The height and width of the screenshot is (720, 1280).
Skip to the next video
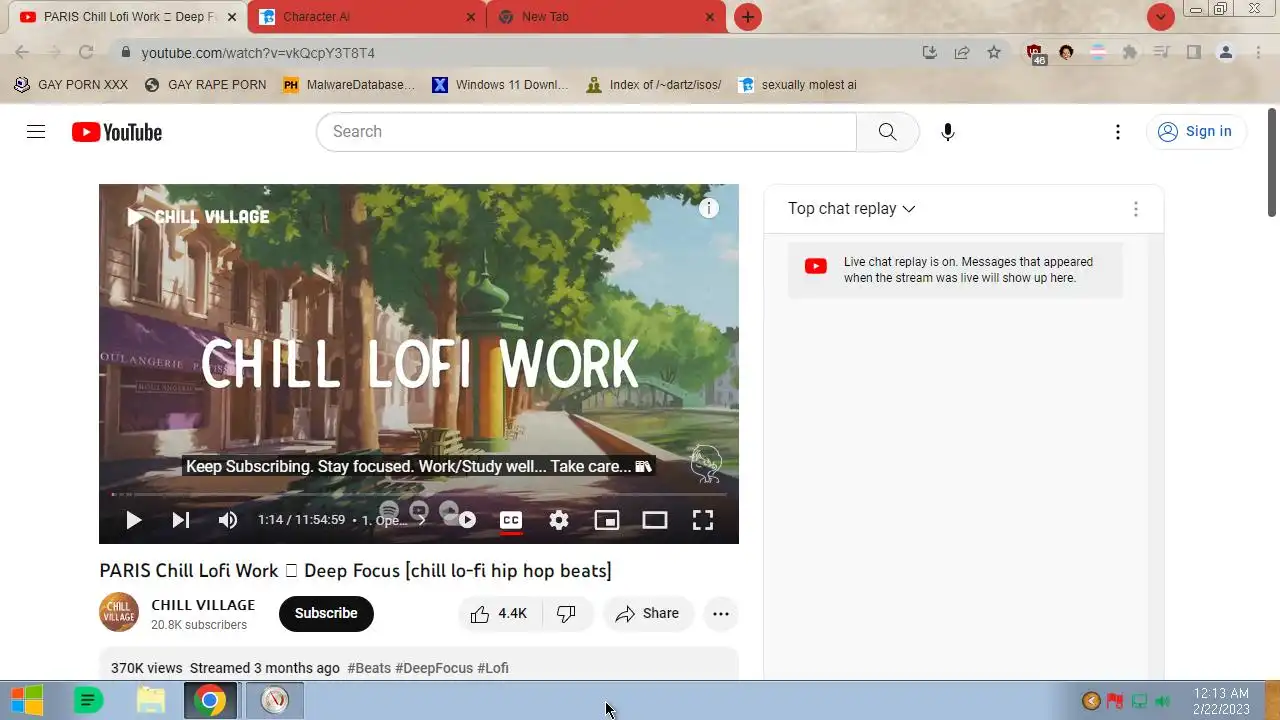pyautogui.click(x=181, y=520)
